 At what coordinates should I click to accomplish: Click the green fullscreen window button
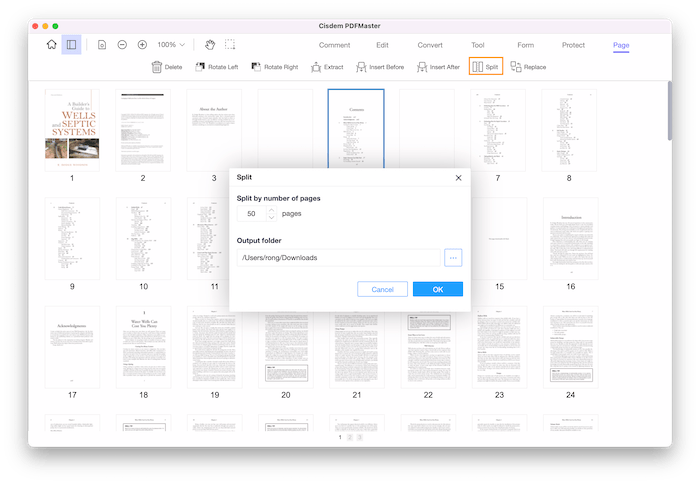[55, 26]
